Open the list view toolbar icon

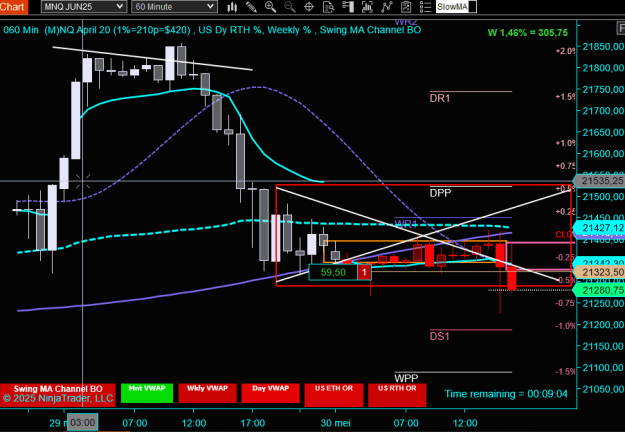pyautogui.click(x=425, y=7)
